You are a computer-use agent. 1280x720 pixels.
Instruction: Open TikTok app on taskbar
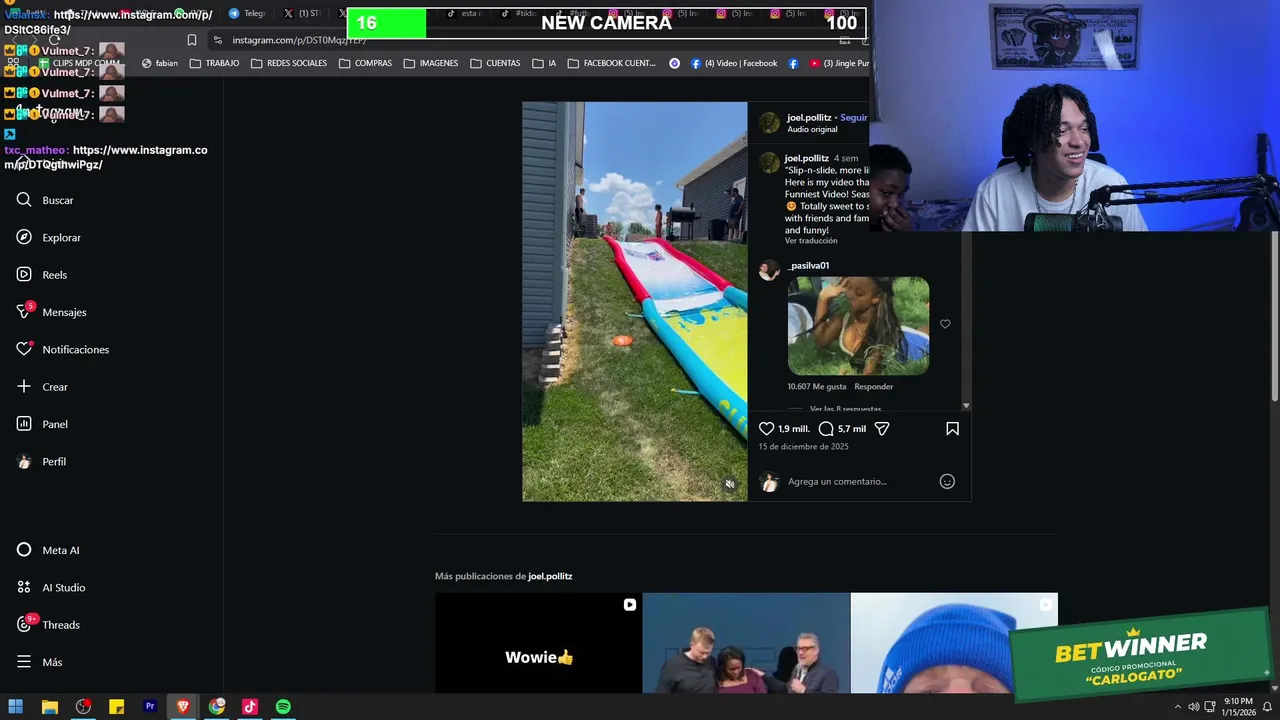(x=250, y=707)
